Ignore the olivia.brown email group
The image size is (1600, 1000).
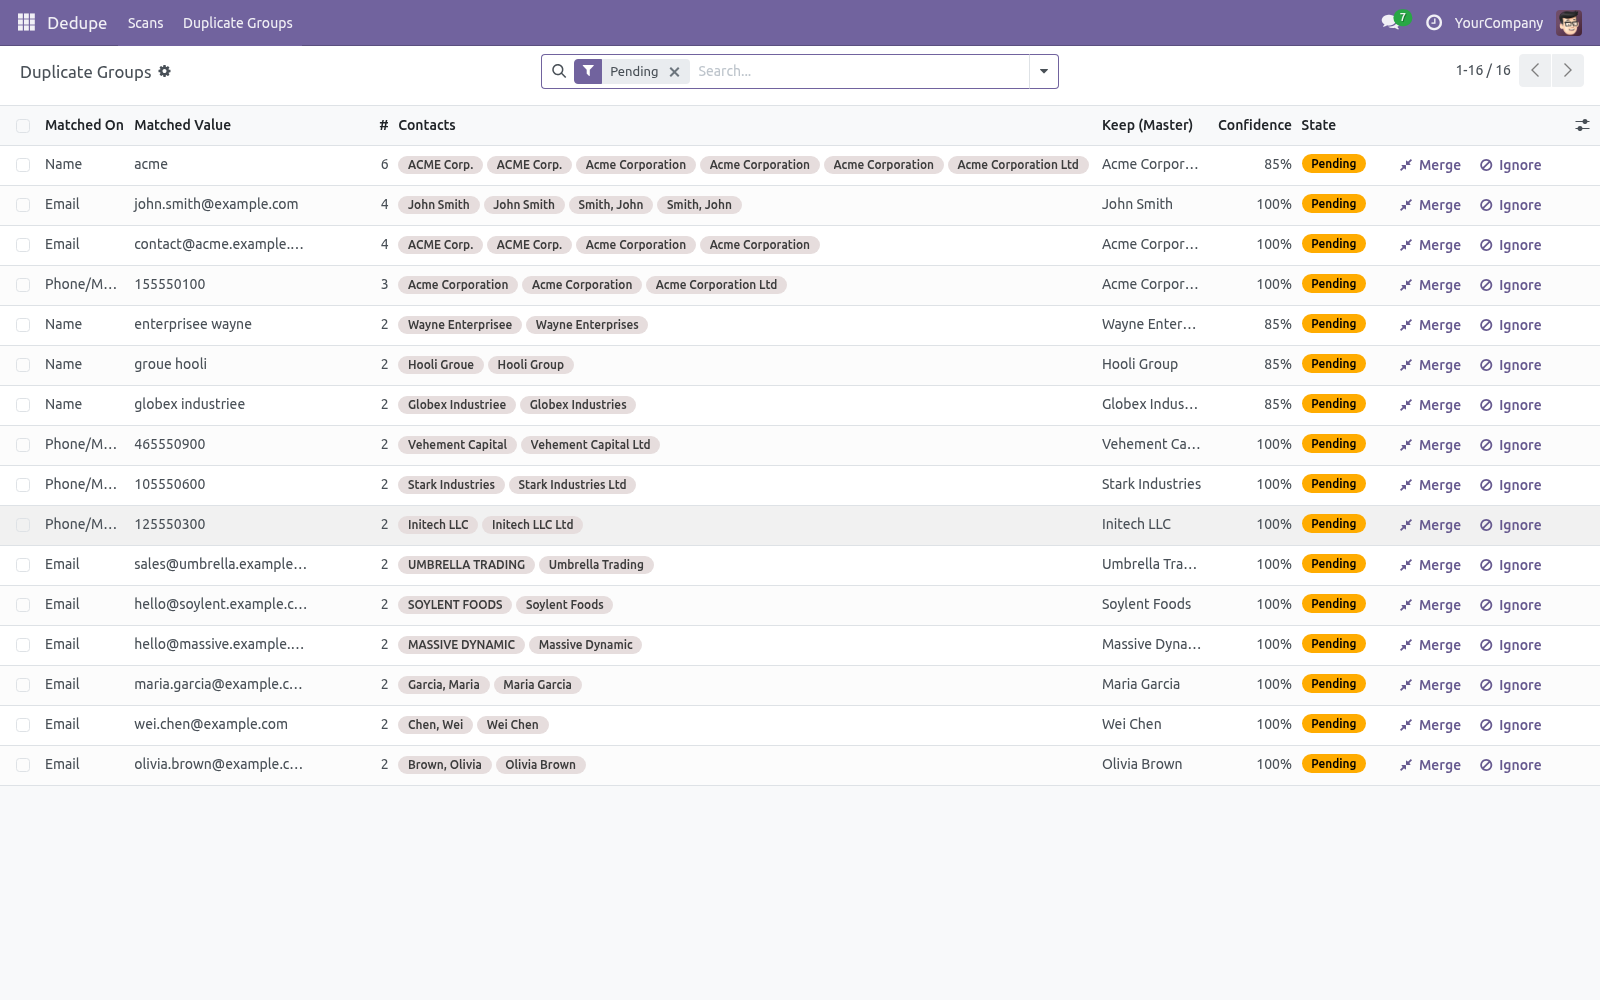point(1510,765)
